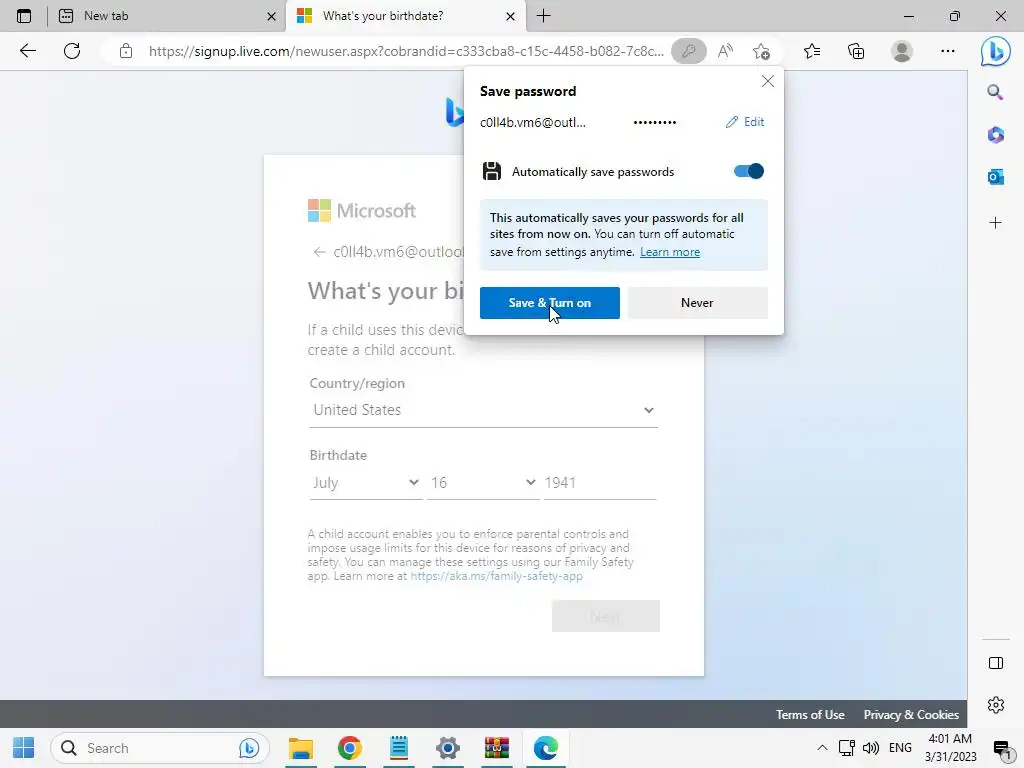Image resolution: width=1024 pixels, height=768 pixels.
Task: Toggle sidebar layout icon
Action: click(996, 663)
